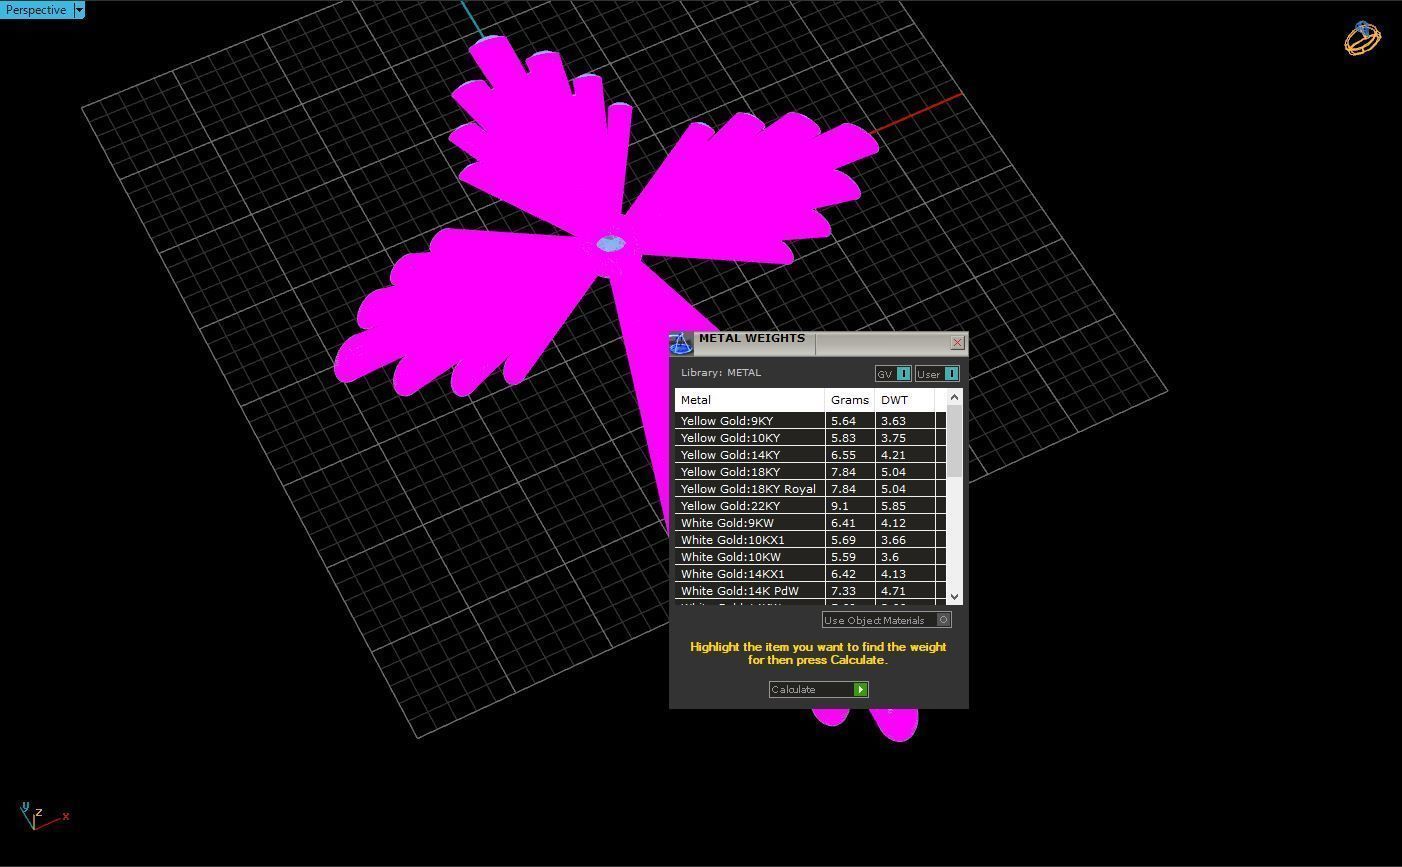Screen dimensions: 1402x867
Task: Select the Yellow Gold:18KY row
Action: [x=810, y=472]
